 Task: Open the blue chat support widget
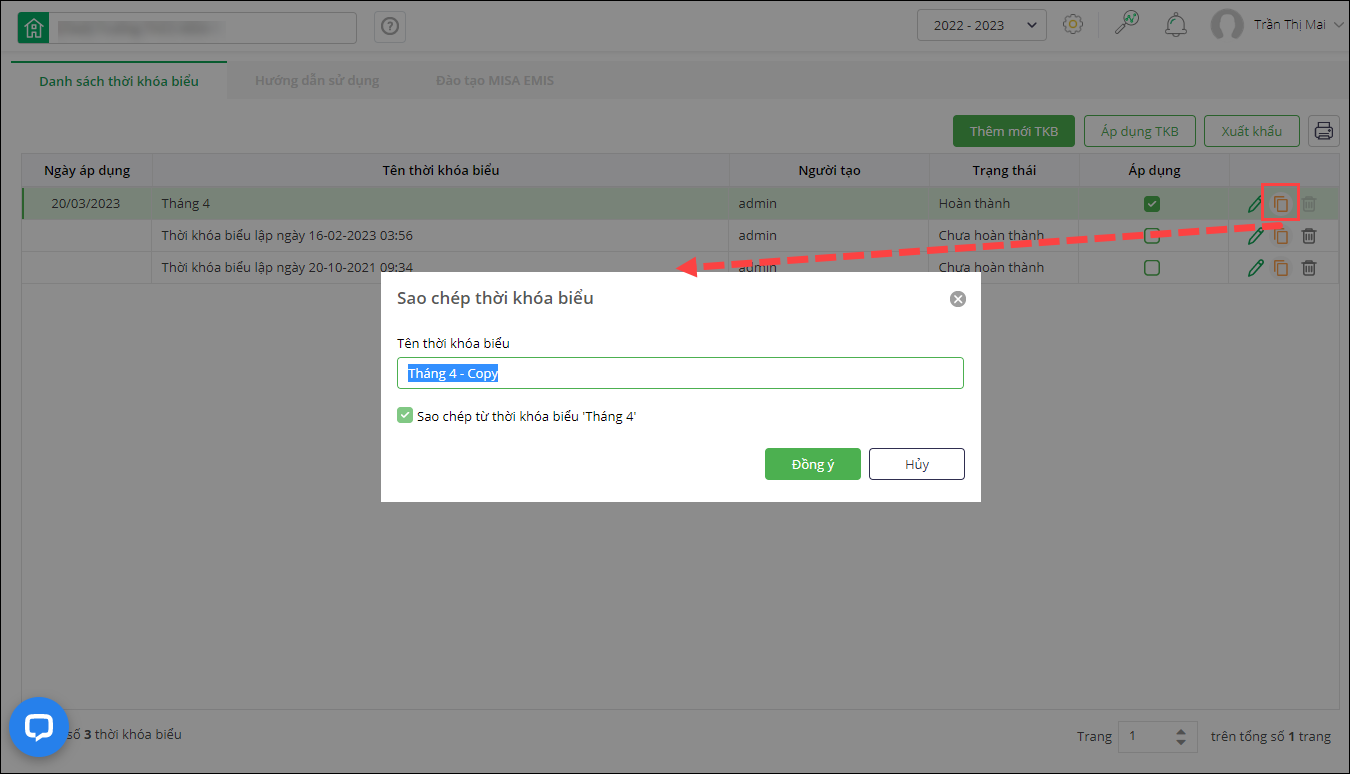[x=39, y=727]
